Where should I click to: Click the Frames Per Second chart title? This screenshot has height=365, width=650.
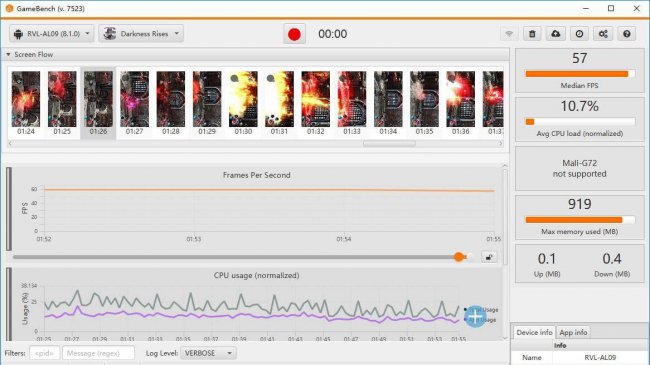[x=257, y=175]
